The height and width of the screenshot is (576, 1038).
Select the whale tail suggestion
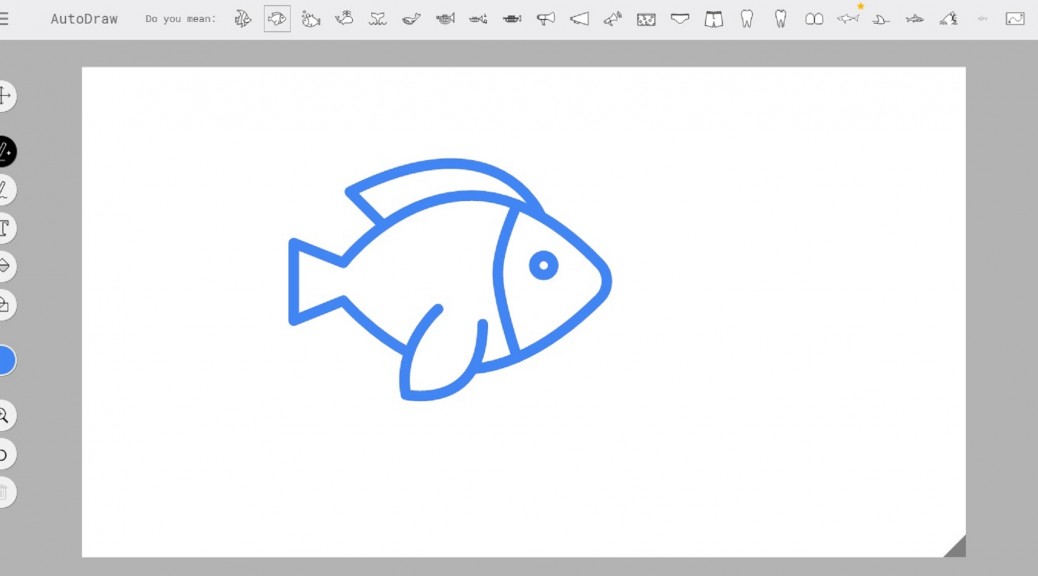(x=379, y=17)
